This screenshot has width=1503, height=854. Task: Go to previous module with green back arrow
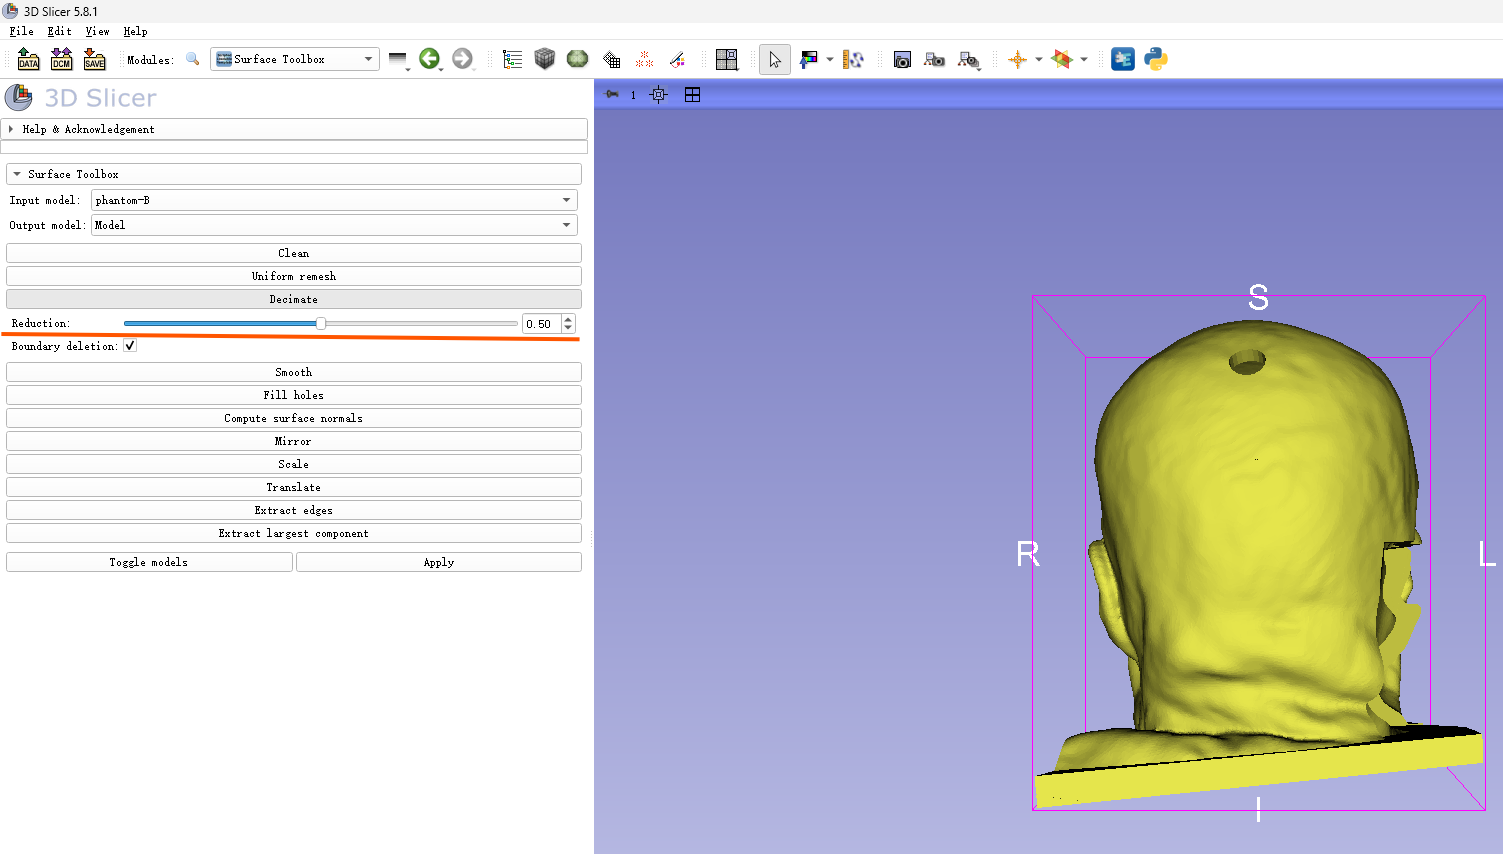[x=430, y=59]
